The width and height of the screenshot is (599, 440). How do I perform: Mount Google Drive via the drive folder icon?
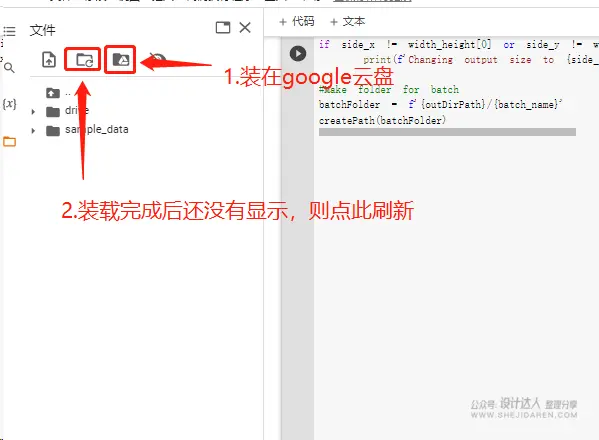[x=121, y=60]
